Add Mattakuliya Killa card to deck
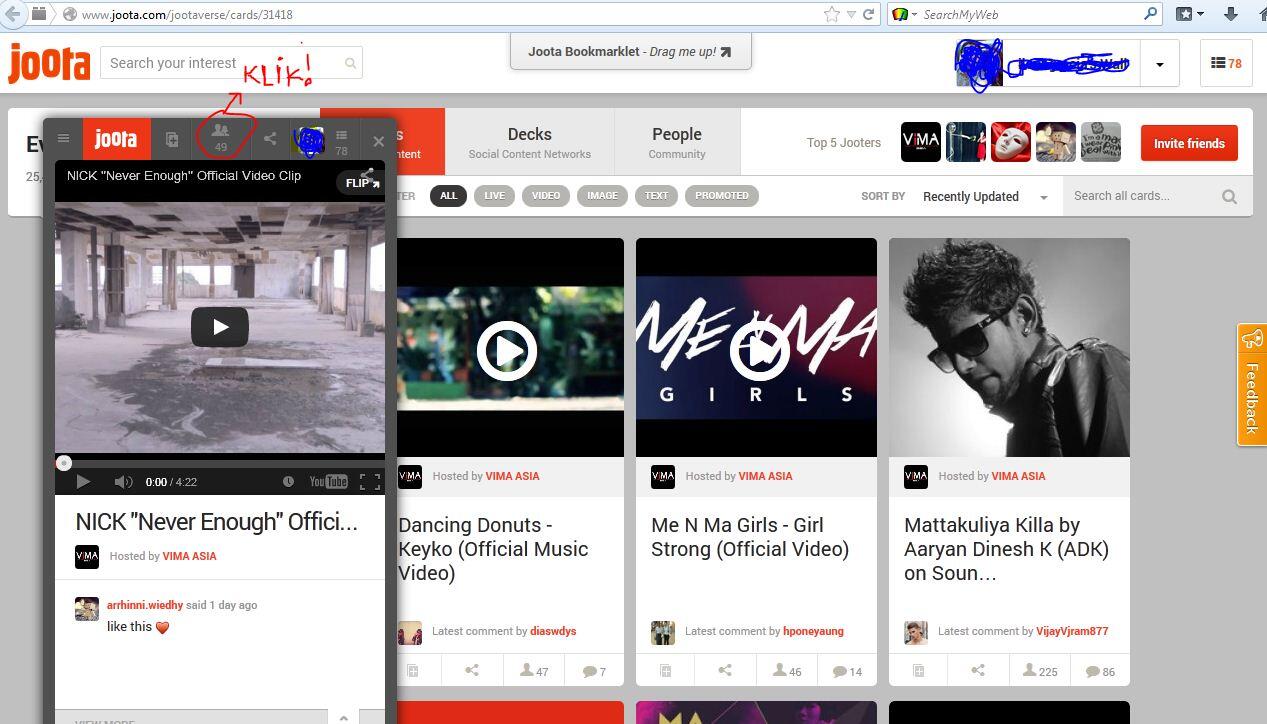 pos(918,671)
